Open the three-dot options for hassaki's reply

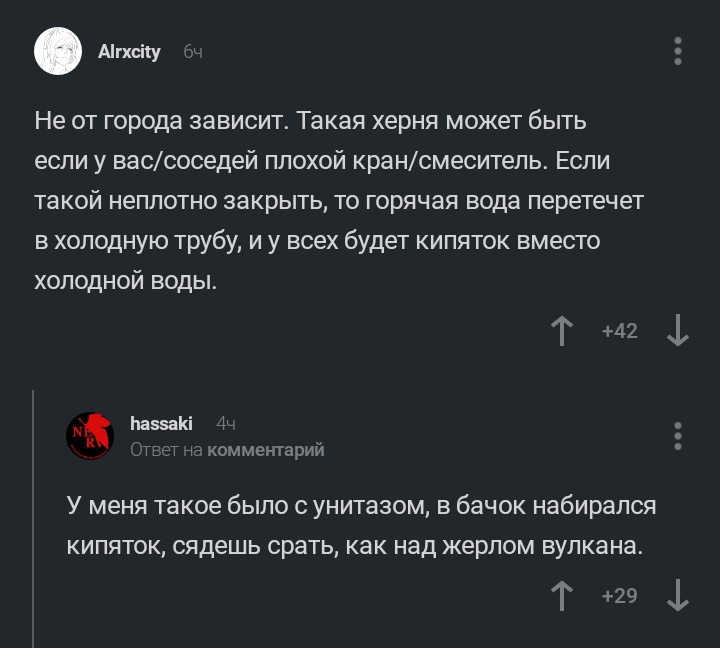tap(678, 436)
